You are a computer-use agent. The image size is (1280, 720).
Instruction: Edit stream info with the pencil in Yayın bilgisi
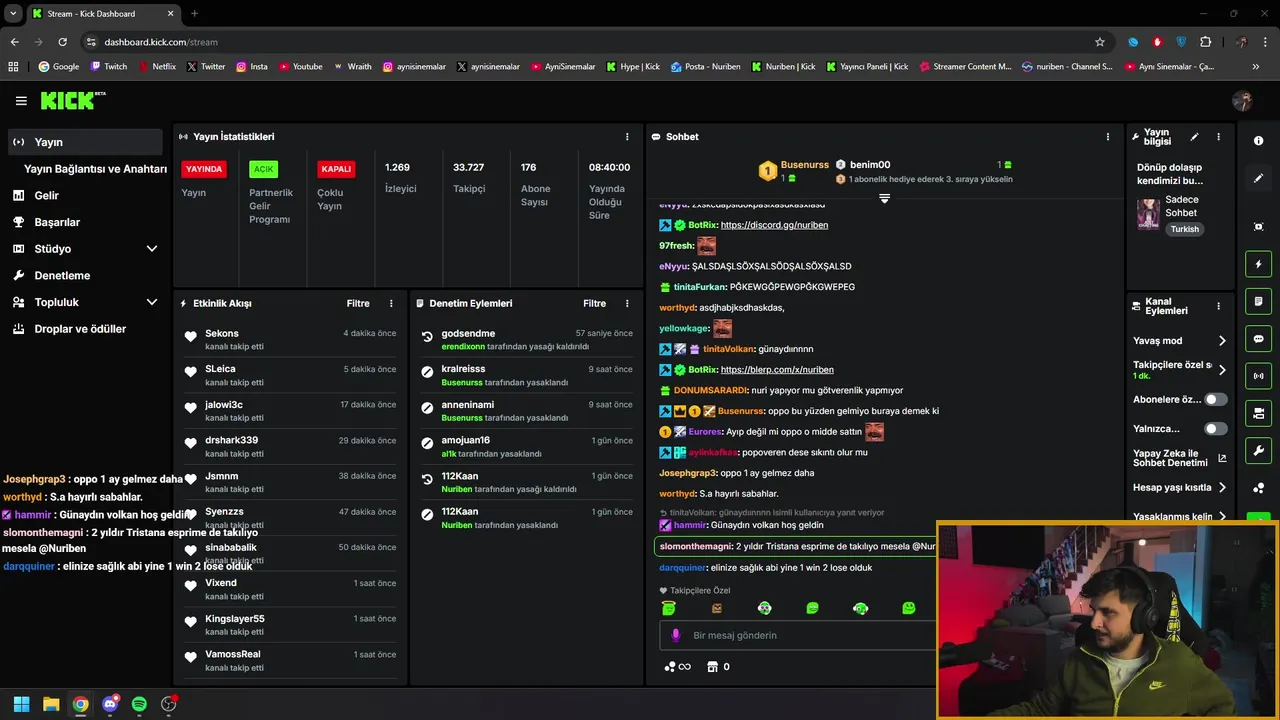pos(1194,137)
